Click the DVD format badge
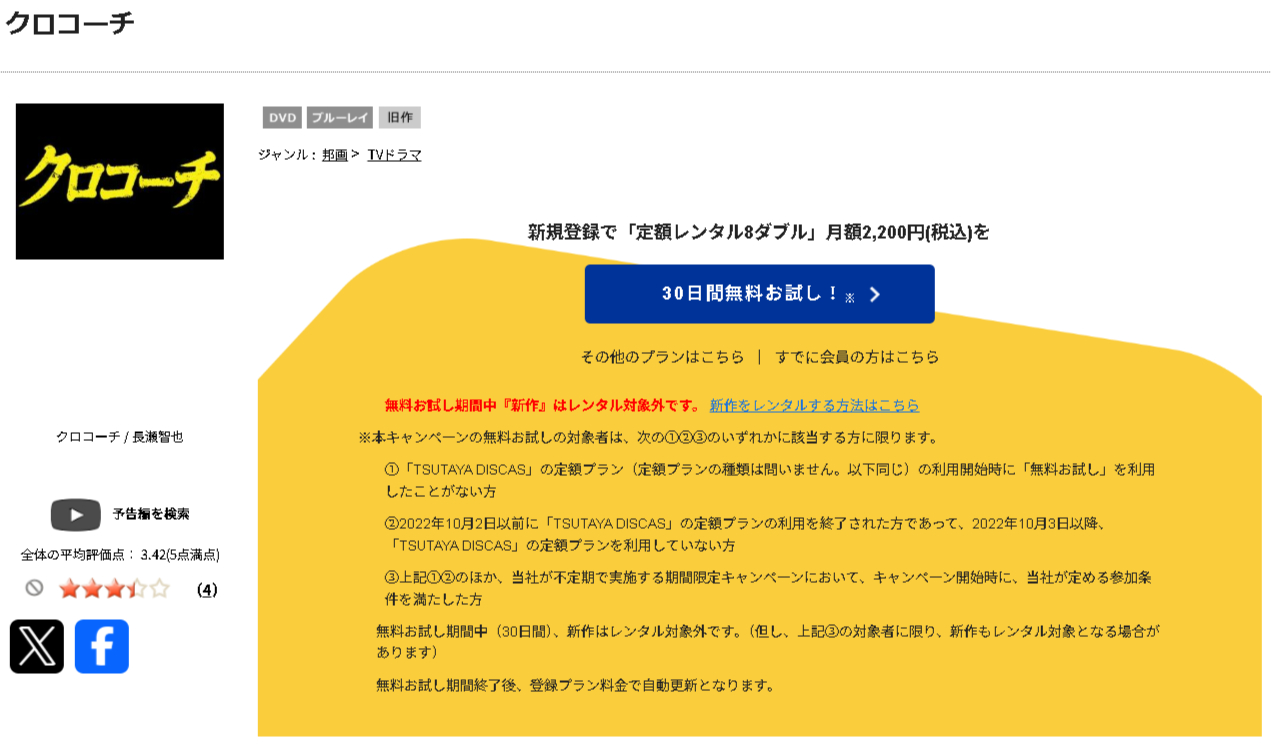 [x=282, y=118]
